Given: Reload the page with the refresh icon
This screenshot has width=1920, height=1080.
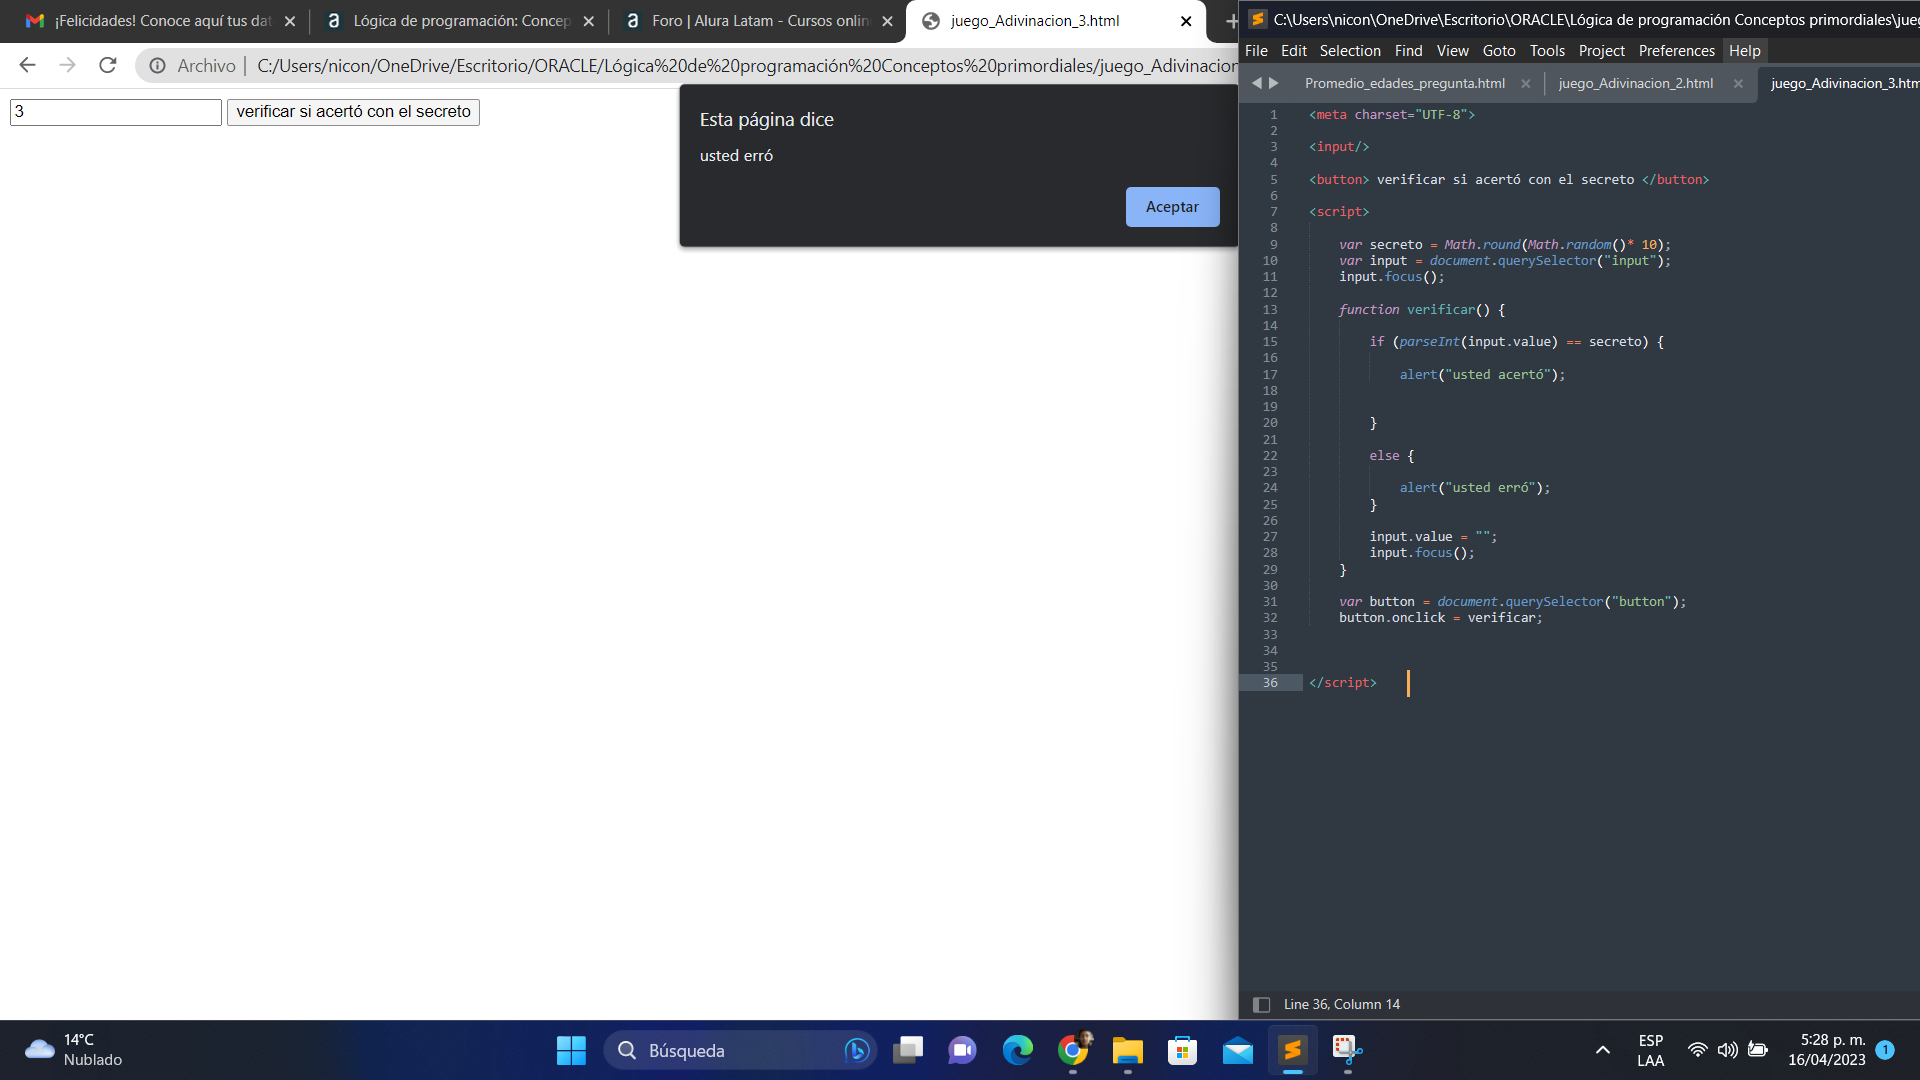Looking at the screenshot, I should [x=108, y=66].
